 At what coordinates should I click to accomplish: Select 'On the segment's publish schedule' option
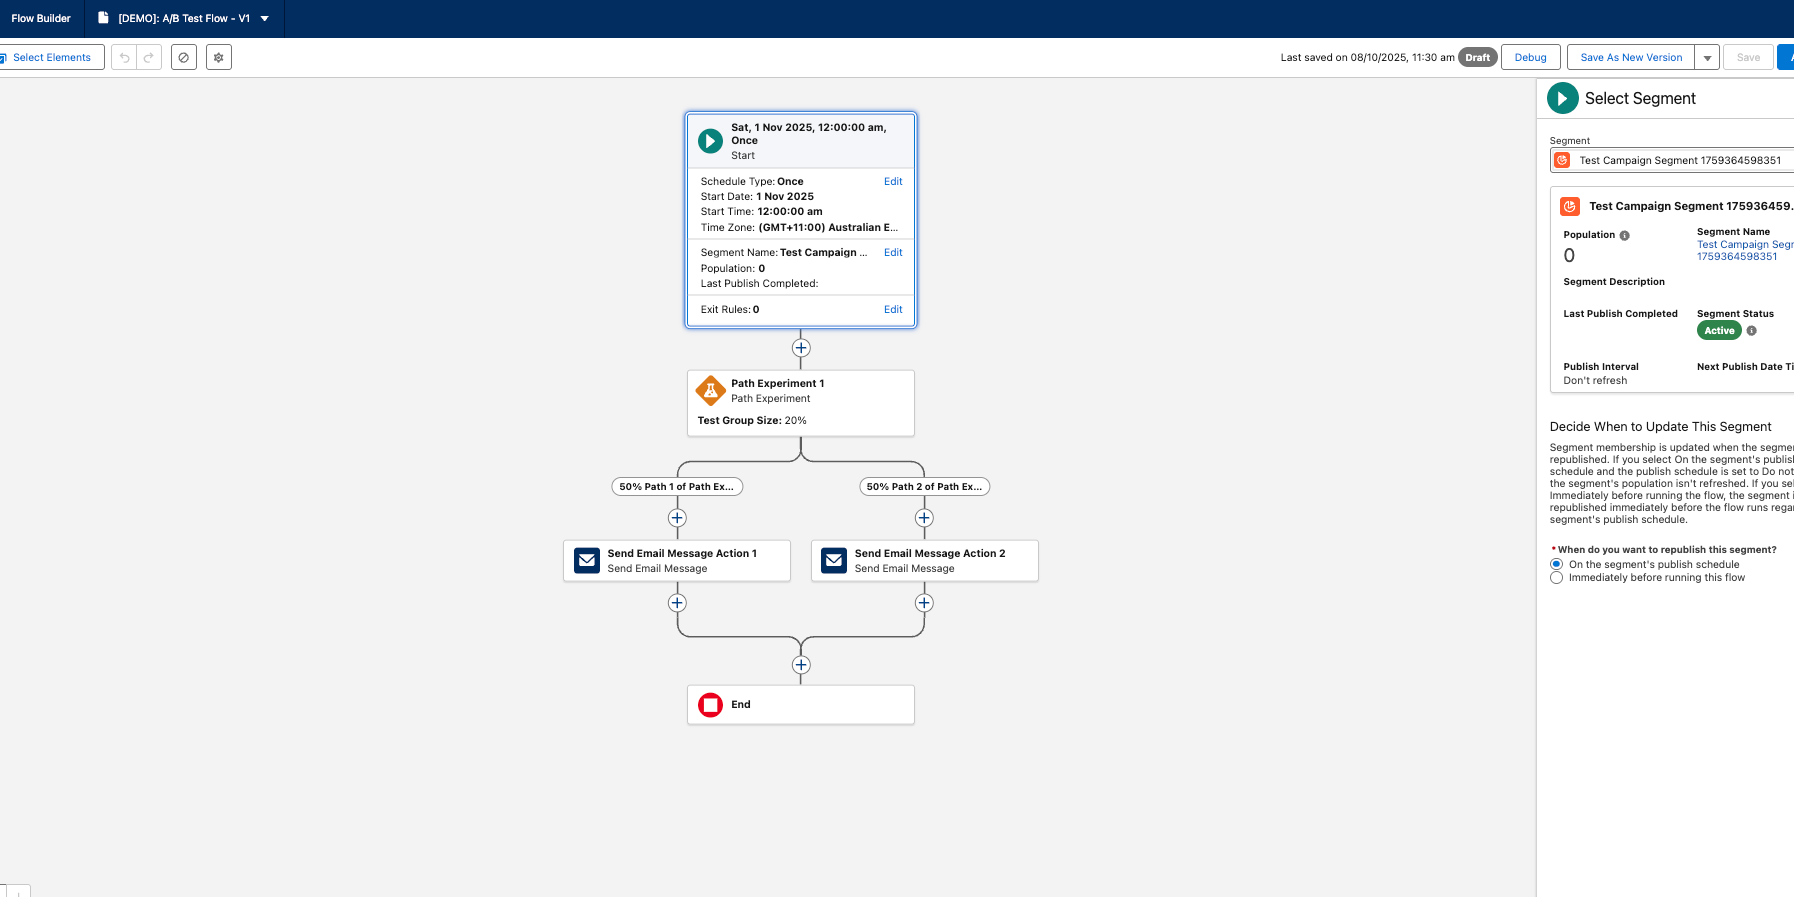(1556, 564)
